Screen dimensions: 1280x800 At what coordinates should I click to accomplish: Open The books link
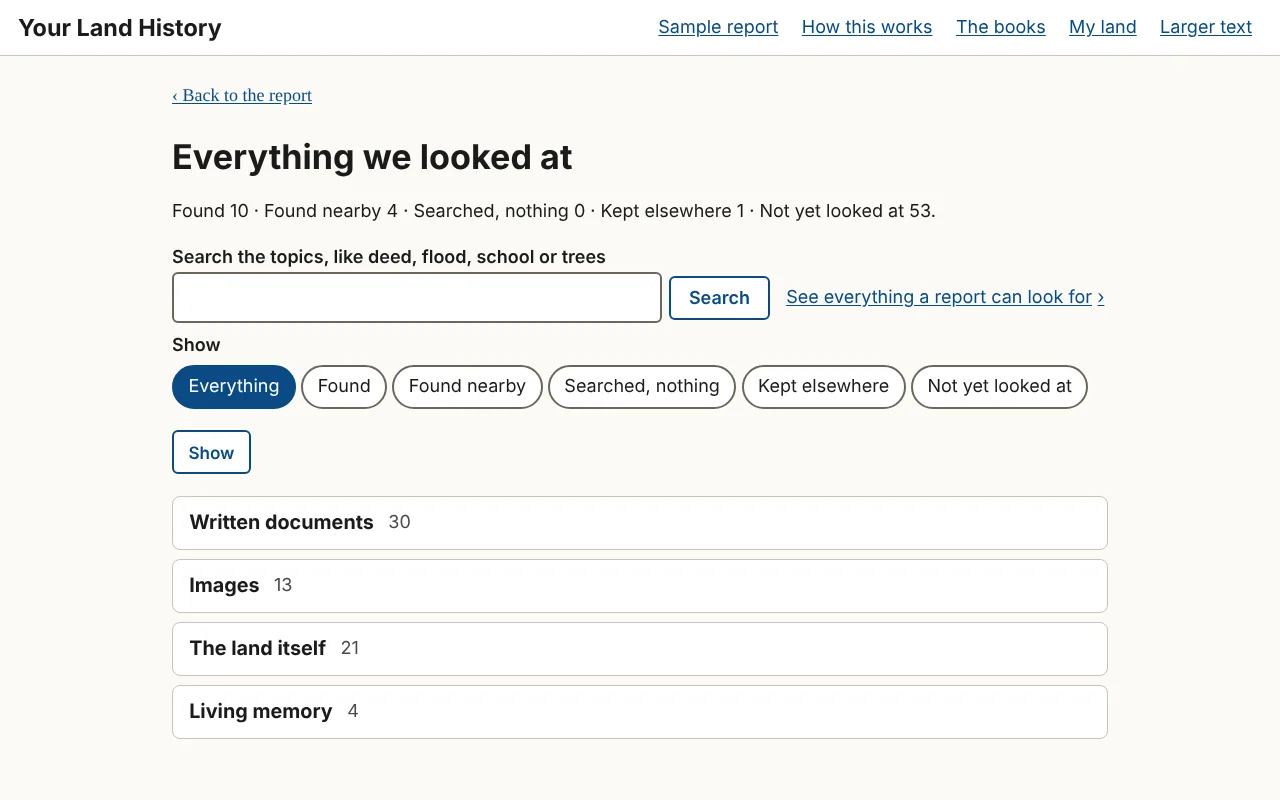click(1000, 27)
